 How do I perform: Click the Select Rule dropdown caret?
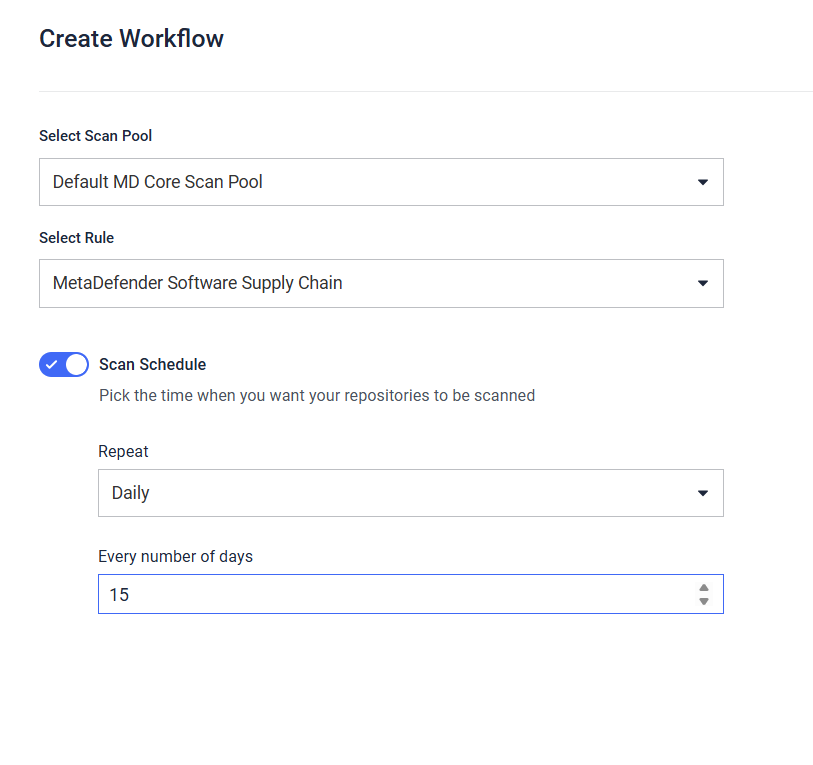[x=703, y=283]
